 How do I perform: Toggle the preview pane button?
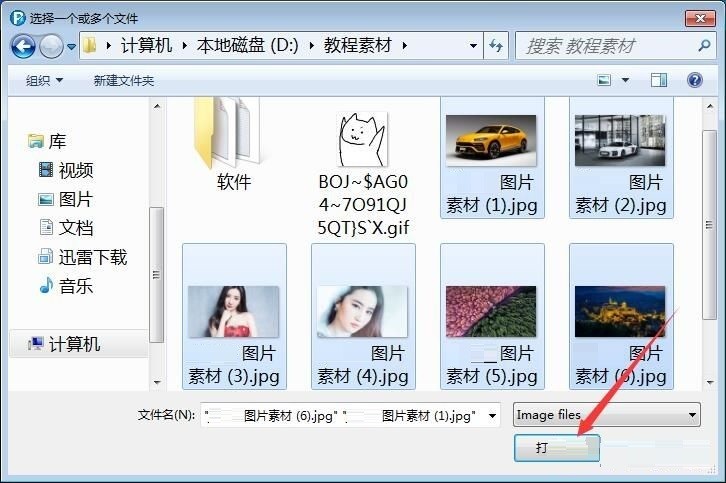(659, 81)
